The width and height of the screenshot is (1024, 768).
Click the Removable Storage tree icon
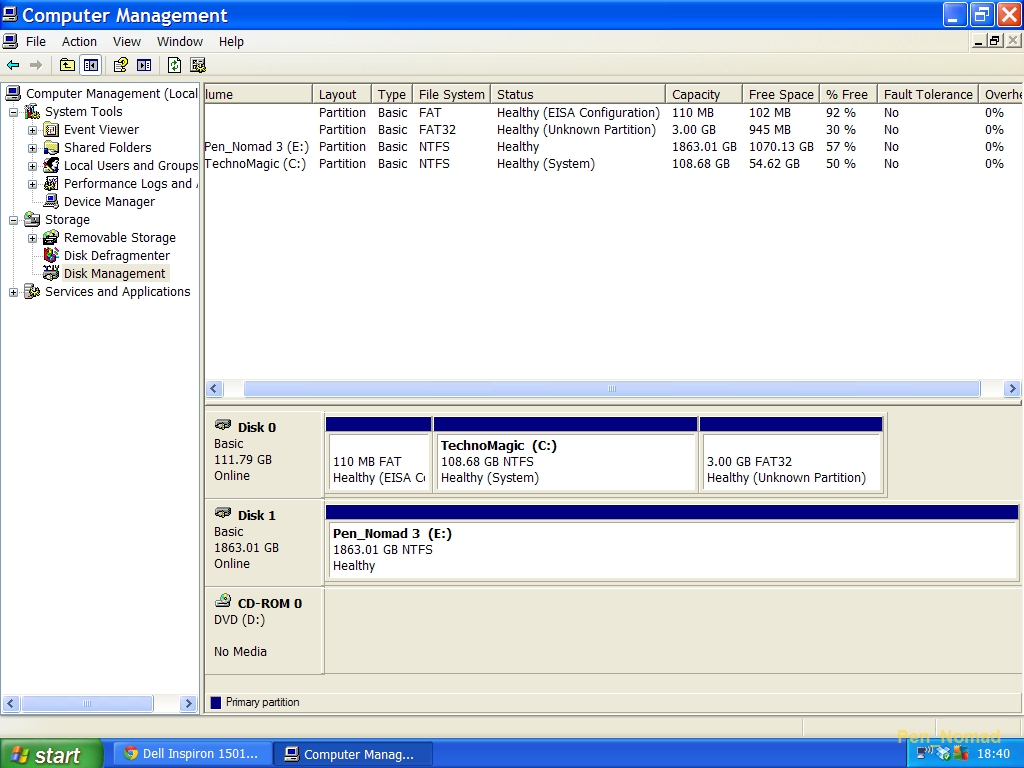[51, 237]
